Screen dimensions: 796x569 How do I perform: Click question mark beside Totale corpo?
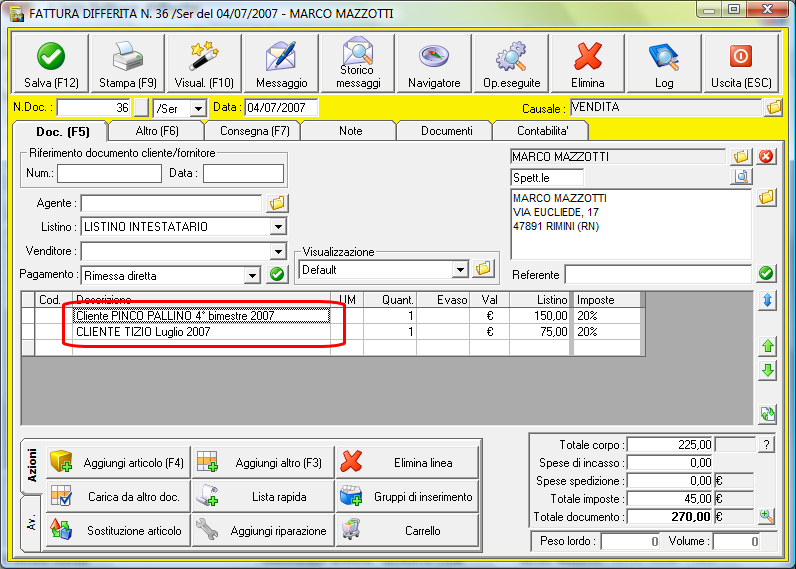point(767,445)
